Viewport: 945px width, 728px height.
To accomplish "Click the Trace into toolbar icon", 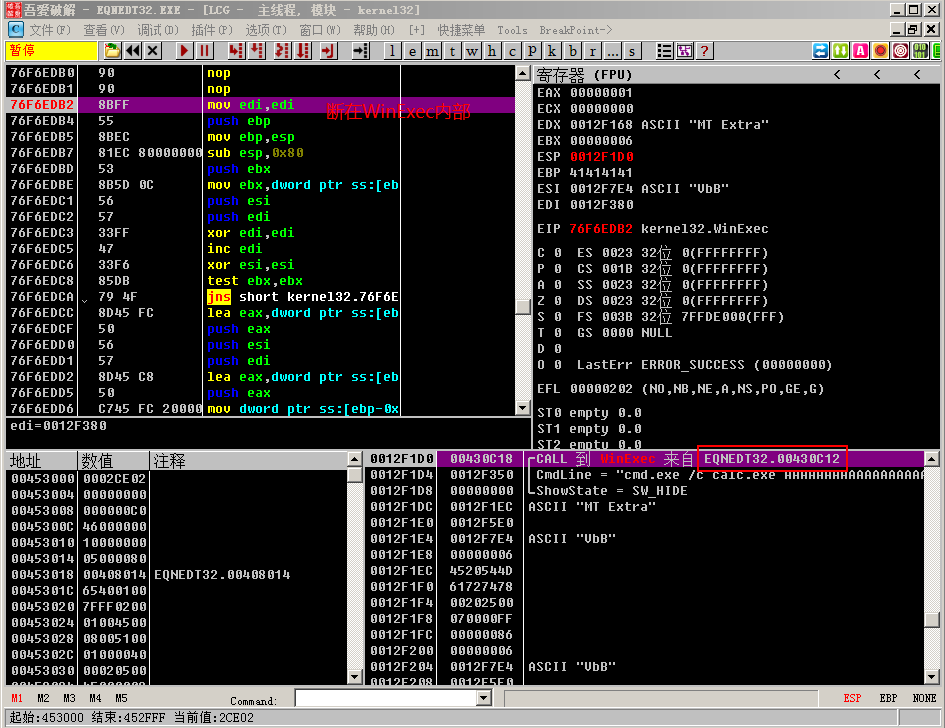I will click(x=281, y=51).
